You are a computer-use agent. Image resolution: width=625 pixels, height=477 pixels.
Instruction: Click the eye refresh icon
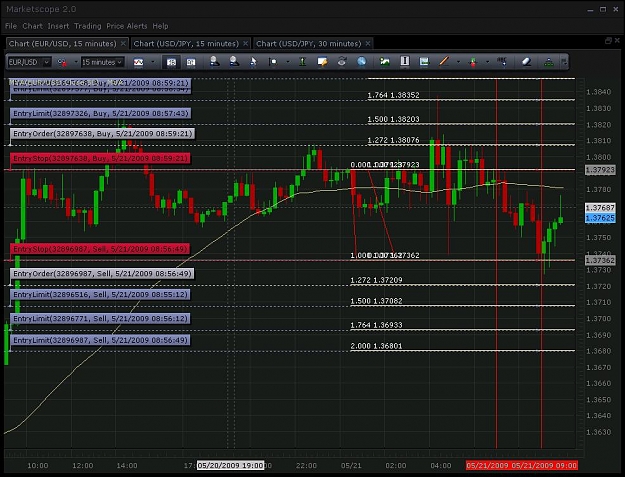[342, 62]
